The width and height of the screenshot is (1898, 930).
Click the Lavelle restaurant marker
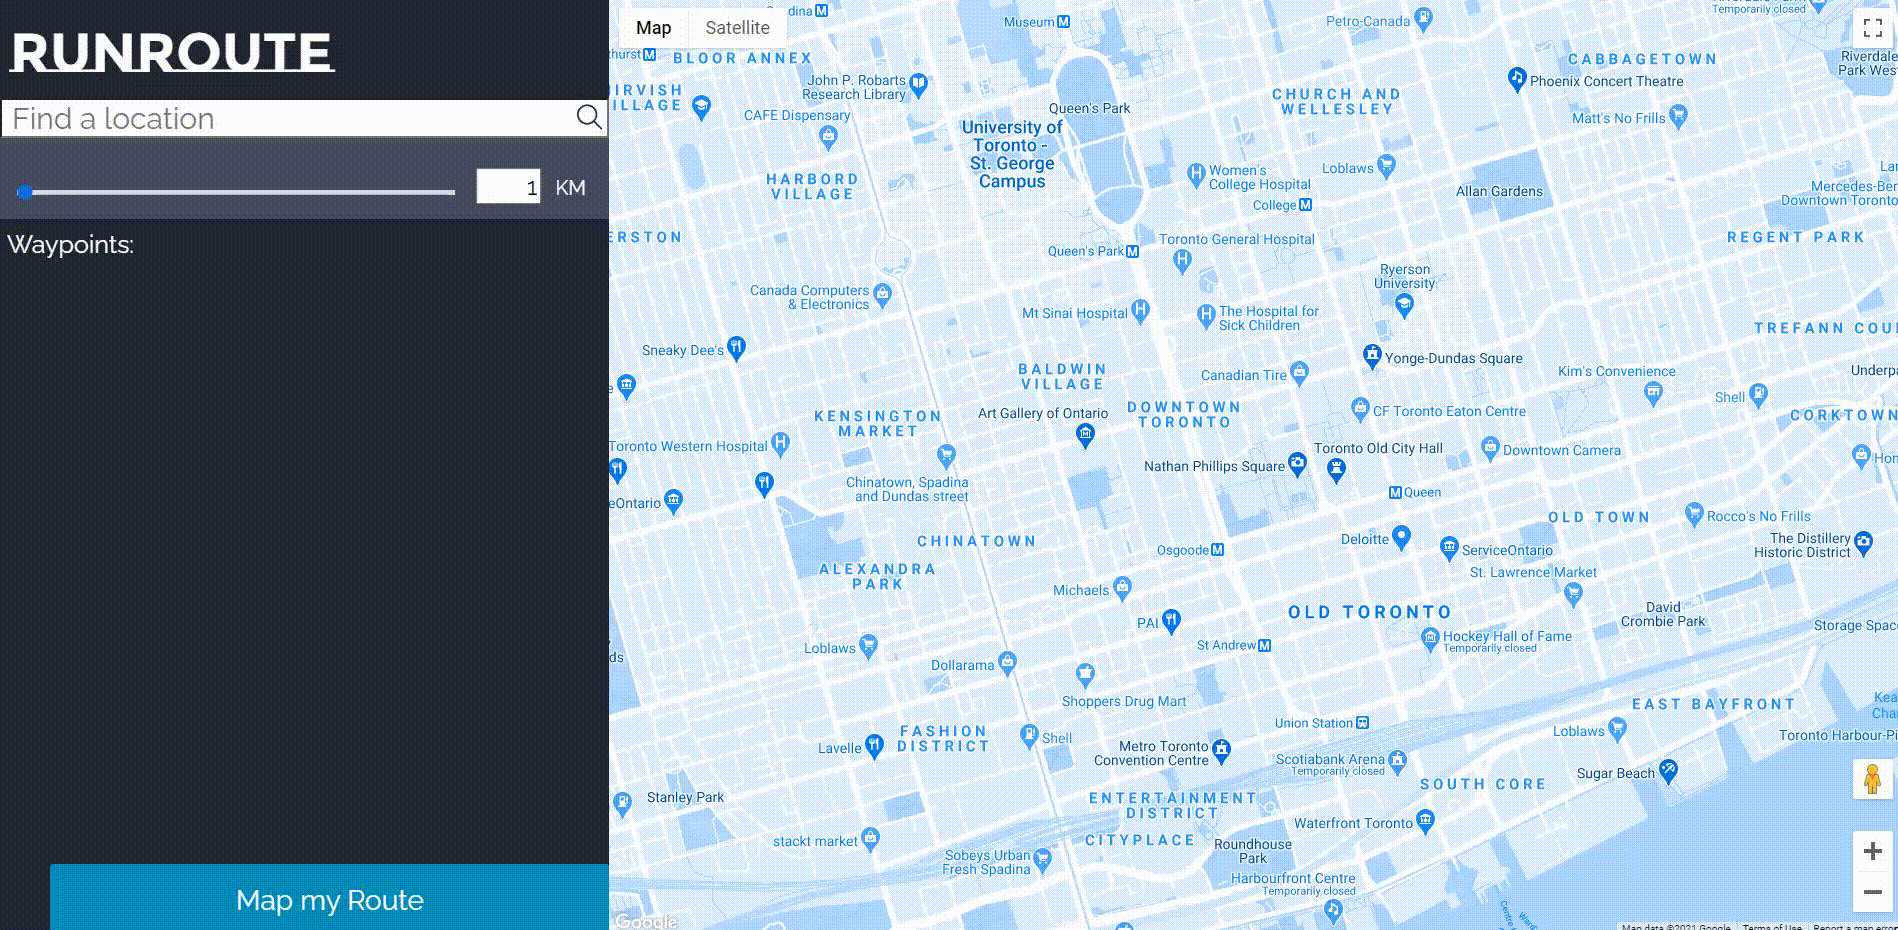874,745
